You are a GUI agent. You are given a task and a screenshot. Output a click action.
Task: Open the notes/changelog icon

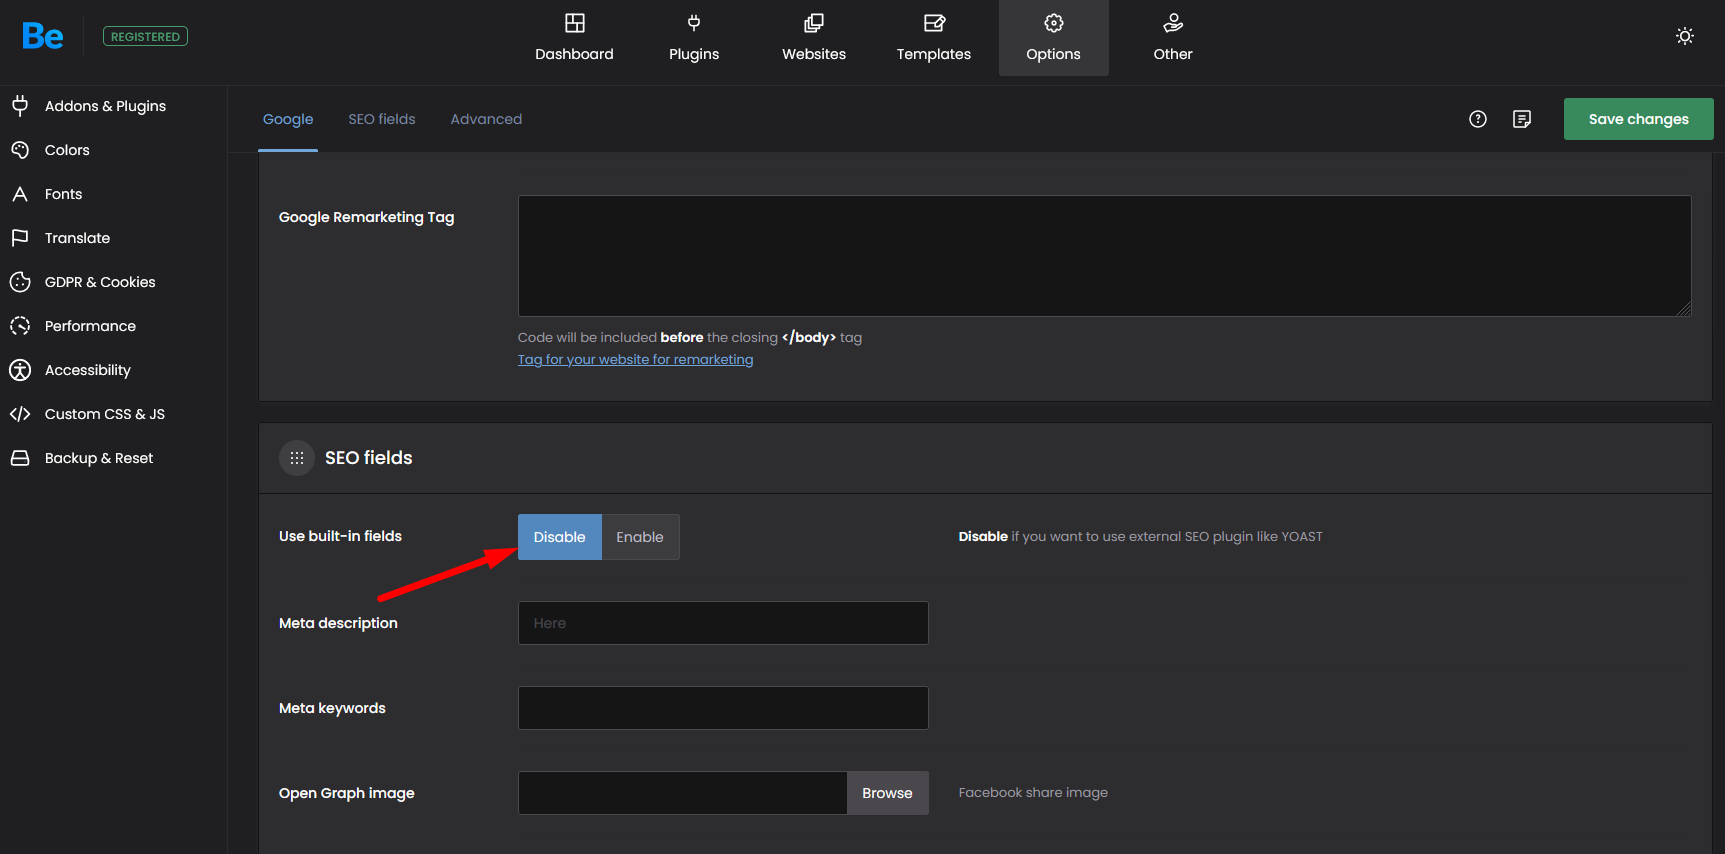(1522, 119)
